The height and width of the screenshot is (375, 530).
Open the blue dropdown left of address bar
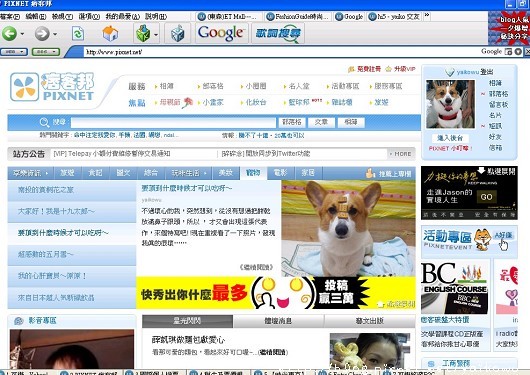click(14, 52)
